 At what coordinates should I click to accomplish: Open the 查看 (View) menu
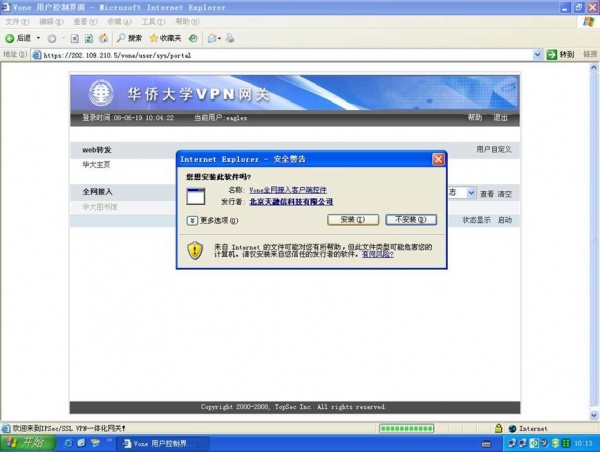(x=85, y=22)
